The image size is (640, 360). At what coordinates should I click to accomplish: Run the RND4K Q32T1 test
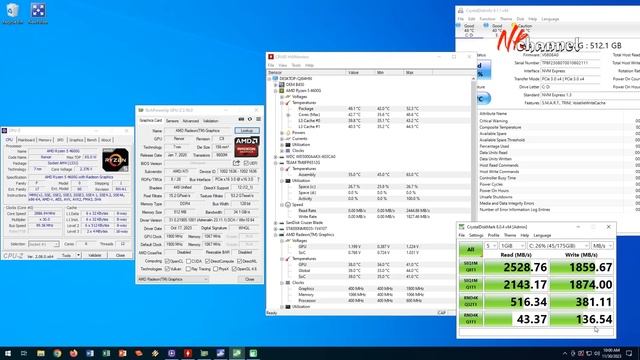pos(471,301)
